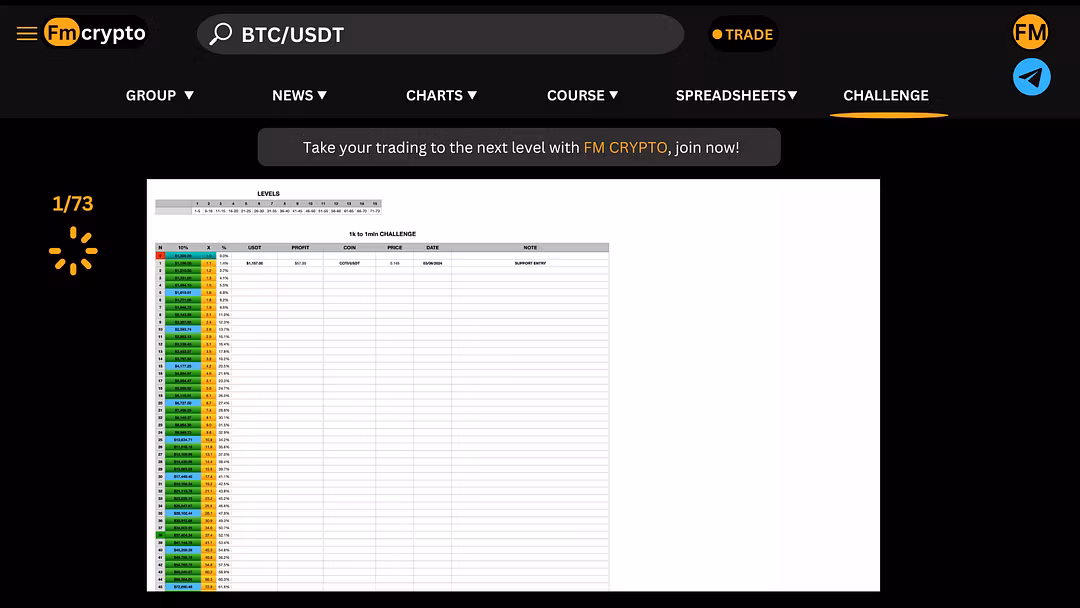This screenshot has height=608, width=1080.
Task: Open the SPREADSHEETS dropdown
Action: click(x=736, y=95)
